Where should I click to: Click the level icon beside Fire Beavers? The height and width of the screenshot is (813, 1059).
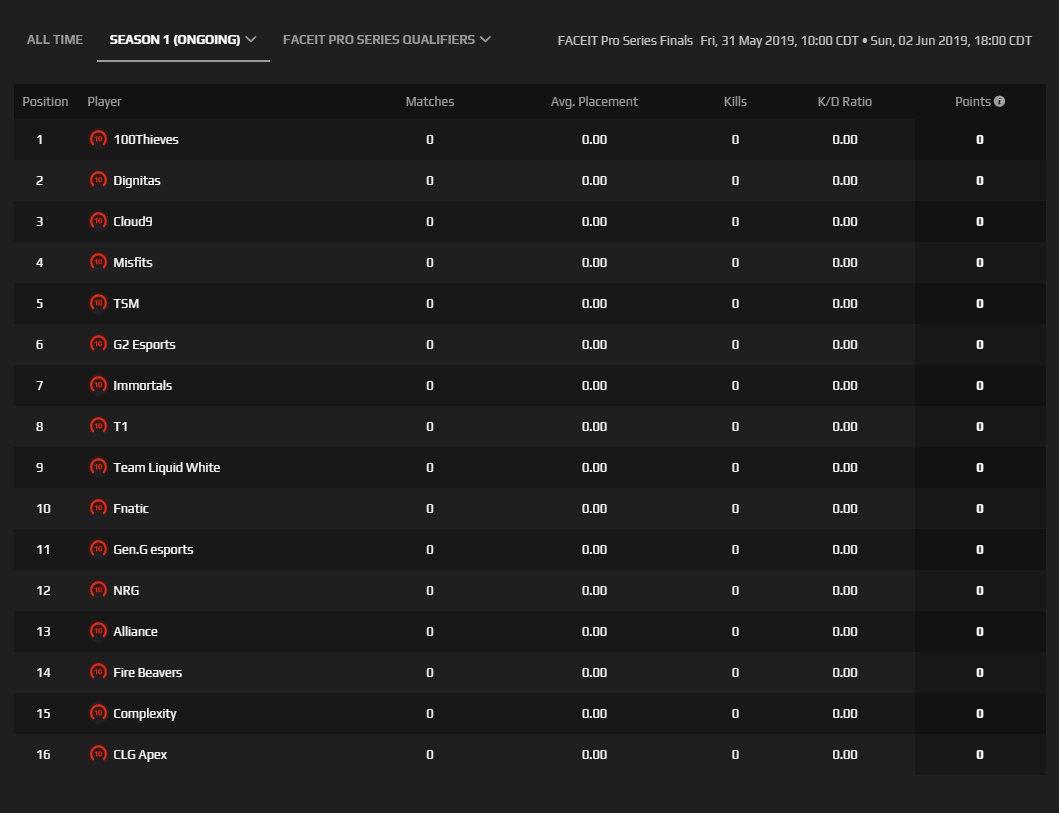[98, 672]
